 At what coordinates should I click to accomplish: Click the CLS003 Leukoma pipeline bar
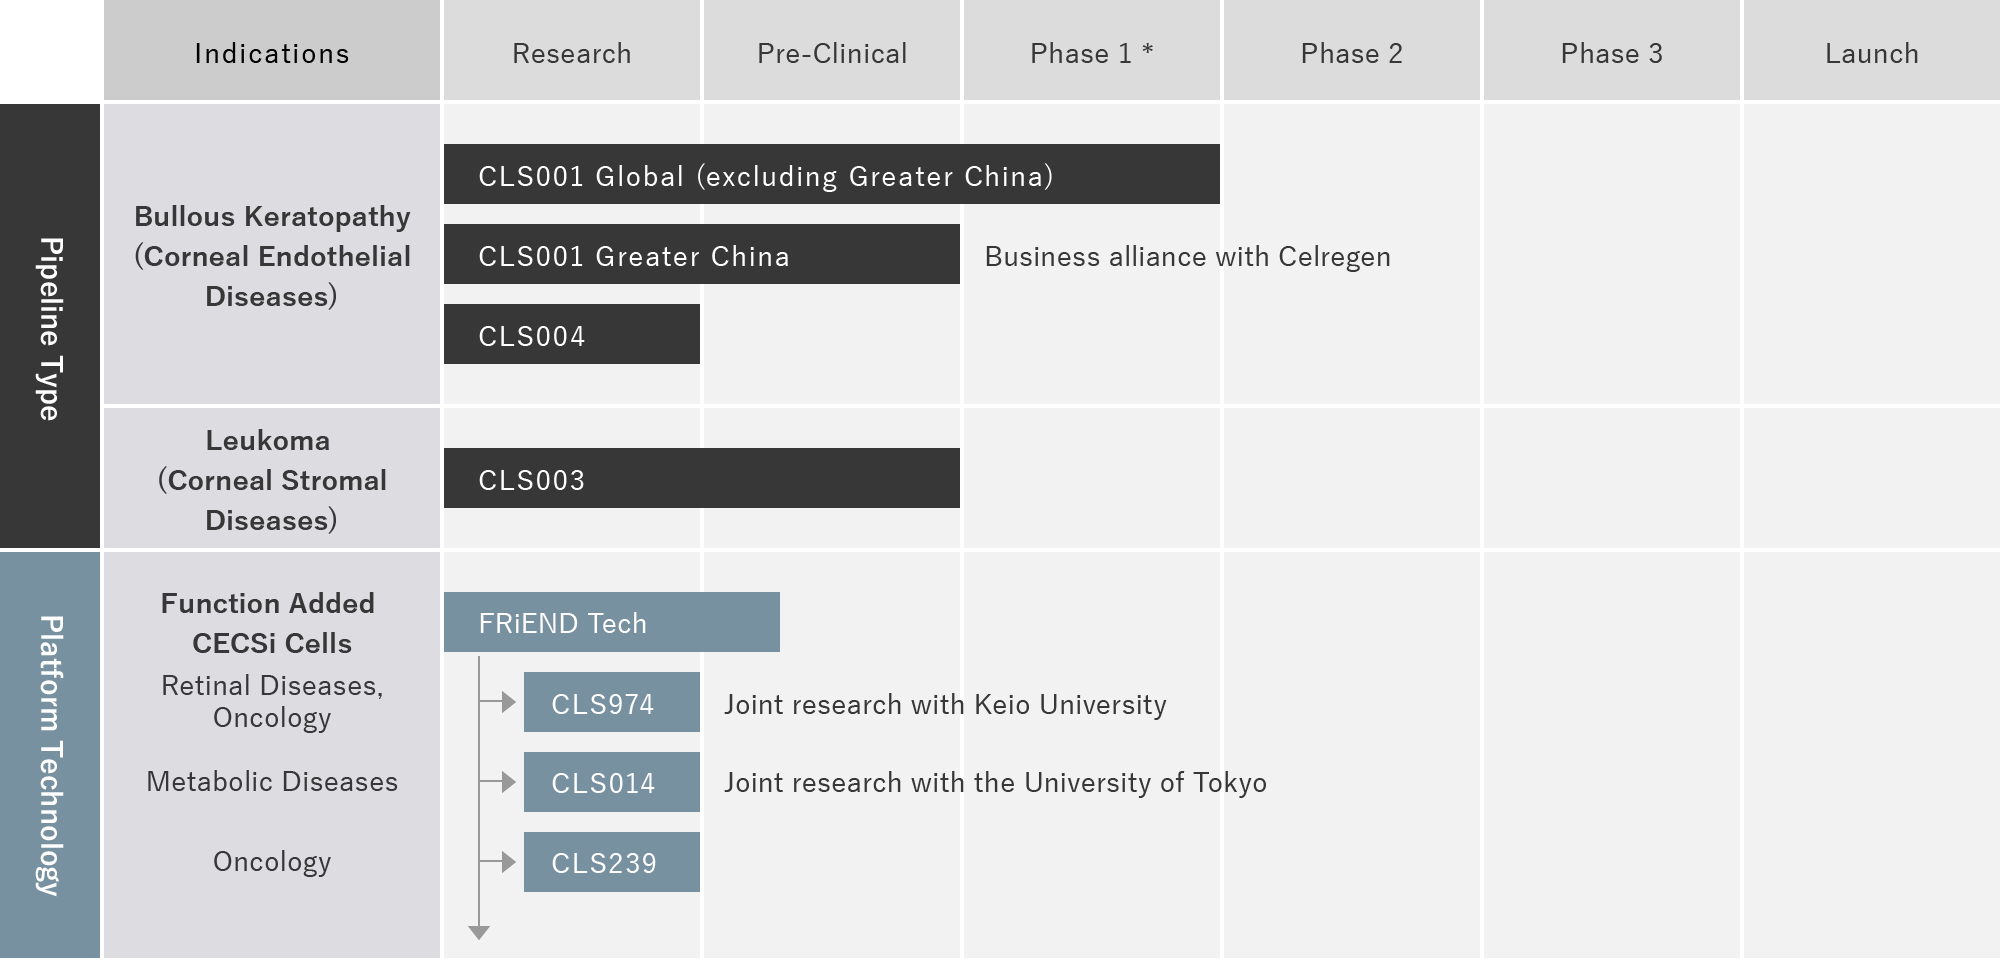701,479
